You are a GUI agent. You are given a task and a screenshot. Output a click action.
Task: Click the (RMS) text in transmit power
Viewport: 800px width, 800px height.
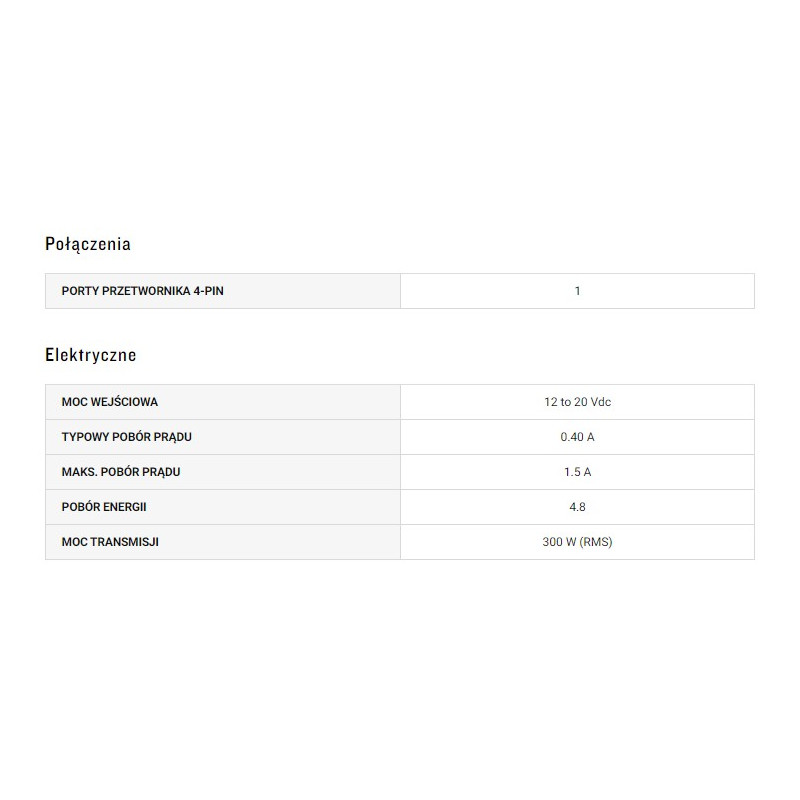point(596,542)
